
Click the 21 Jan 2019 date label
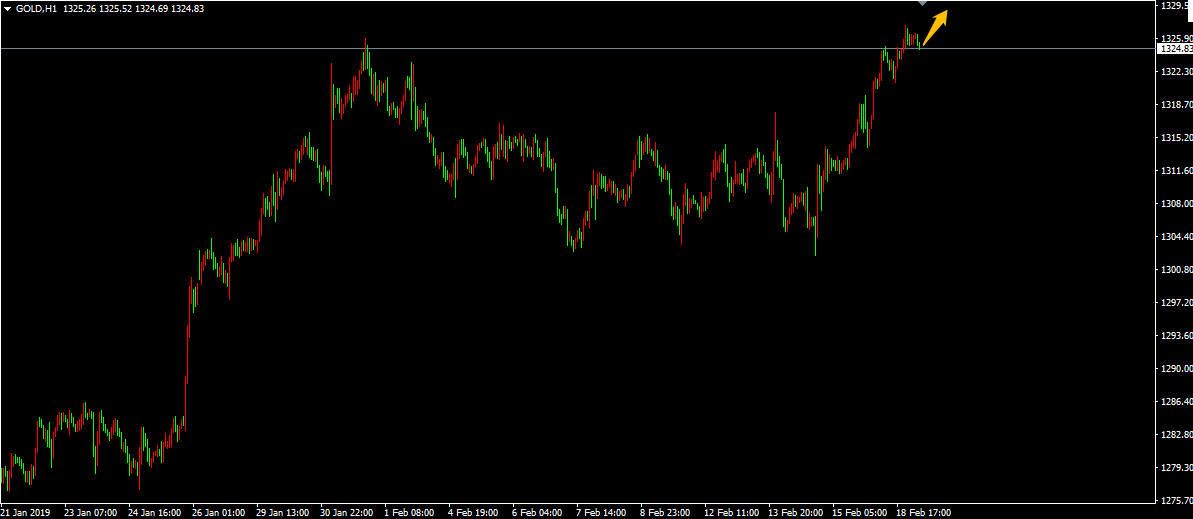tap(26, 513)
